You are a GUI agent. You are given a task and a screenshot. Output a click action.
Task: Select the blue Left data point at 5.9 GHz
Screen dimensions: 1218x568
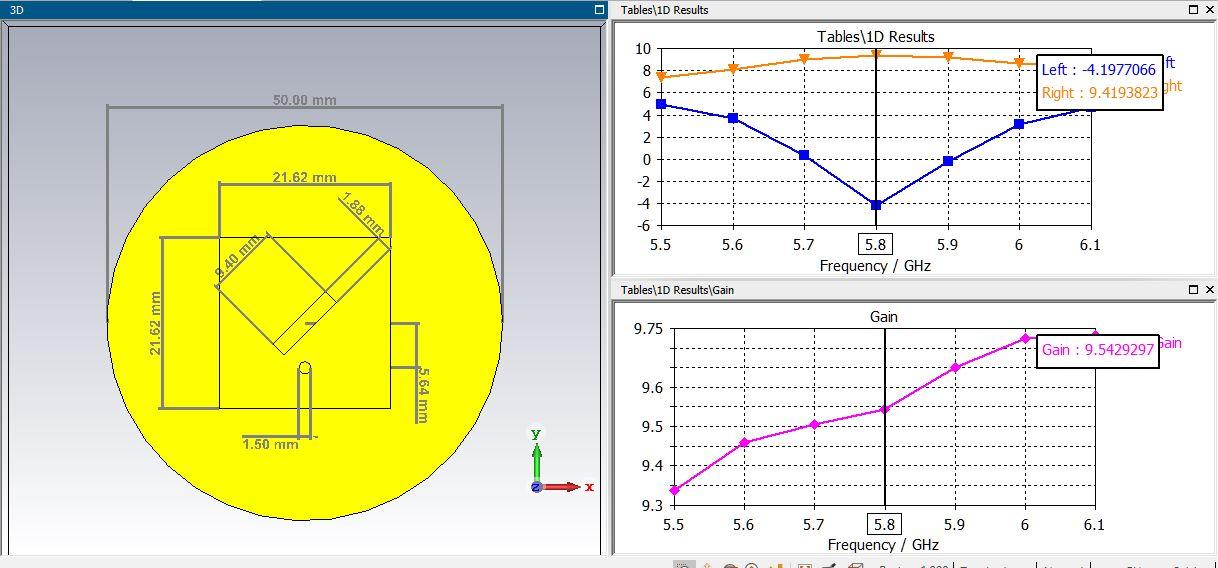pos(948,161)
